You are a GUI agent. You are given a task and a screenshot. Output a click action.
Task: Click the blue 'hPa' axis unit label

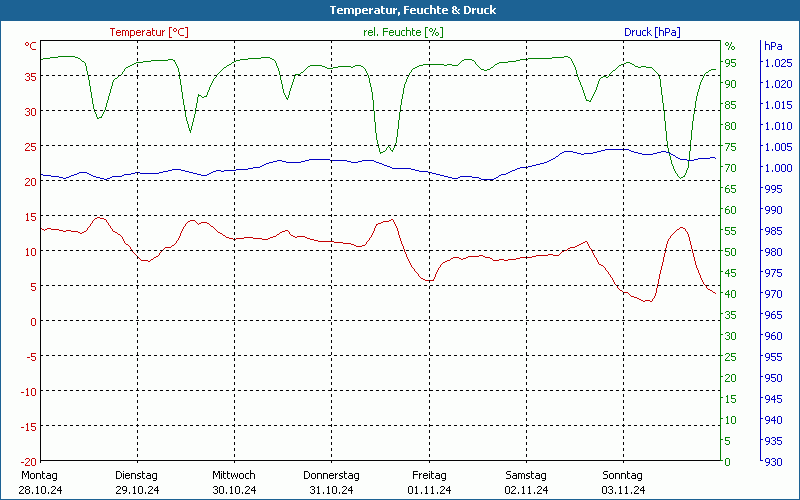(x=773, y=46)
